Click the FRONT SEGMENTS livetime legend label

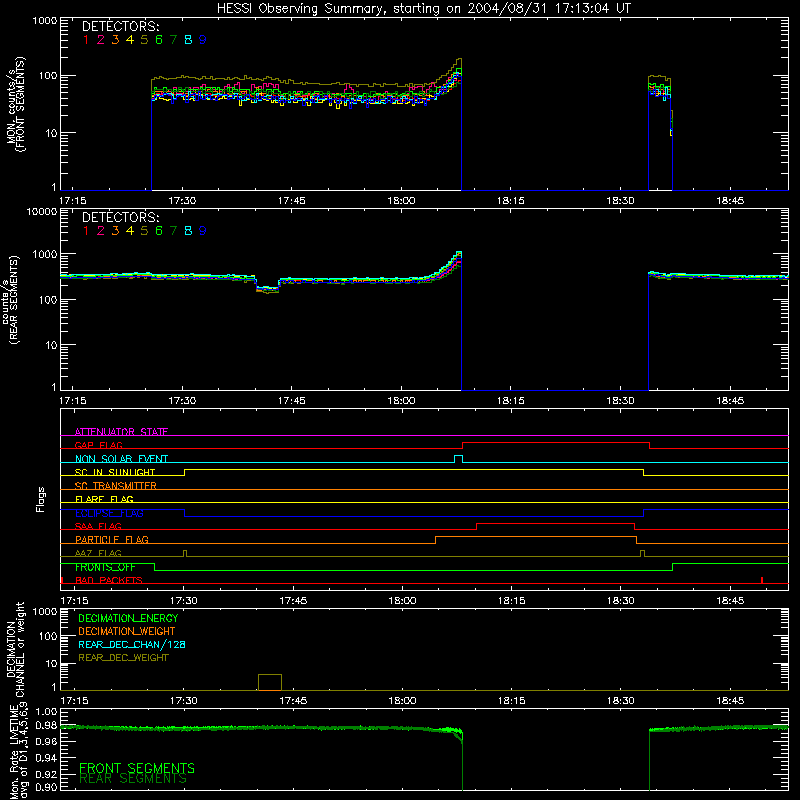pos(137,768)
